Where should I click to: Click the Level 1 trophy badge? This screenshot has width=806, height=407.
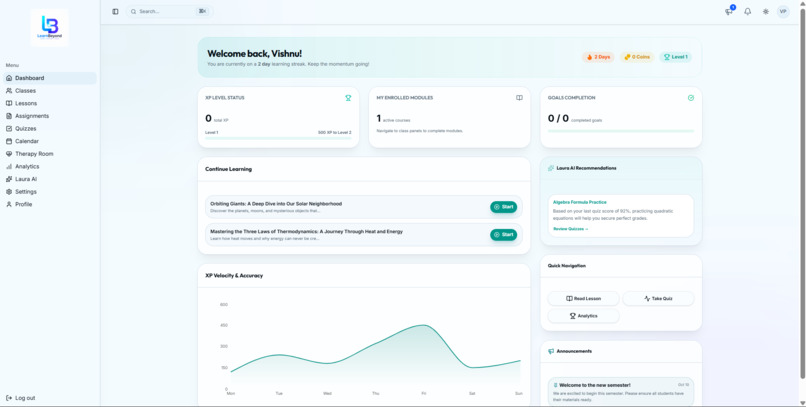point(675,57)
